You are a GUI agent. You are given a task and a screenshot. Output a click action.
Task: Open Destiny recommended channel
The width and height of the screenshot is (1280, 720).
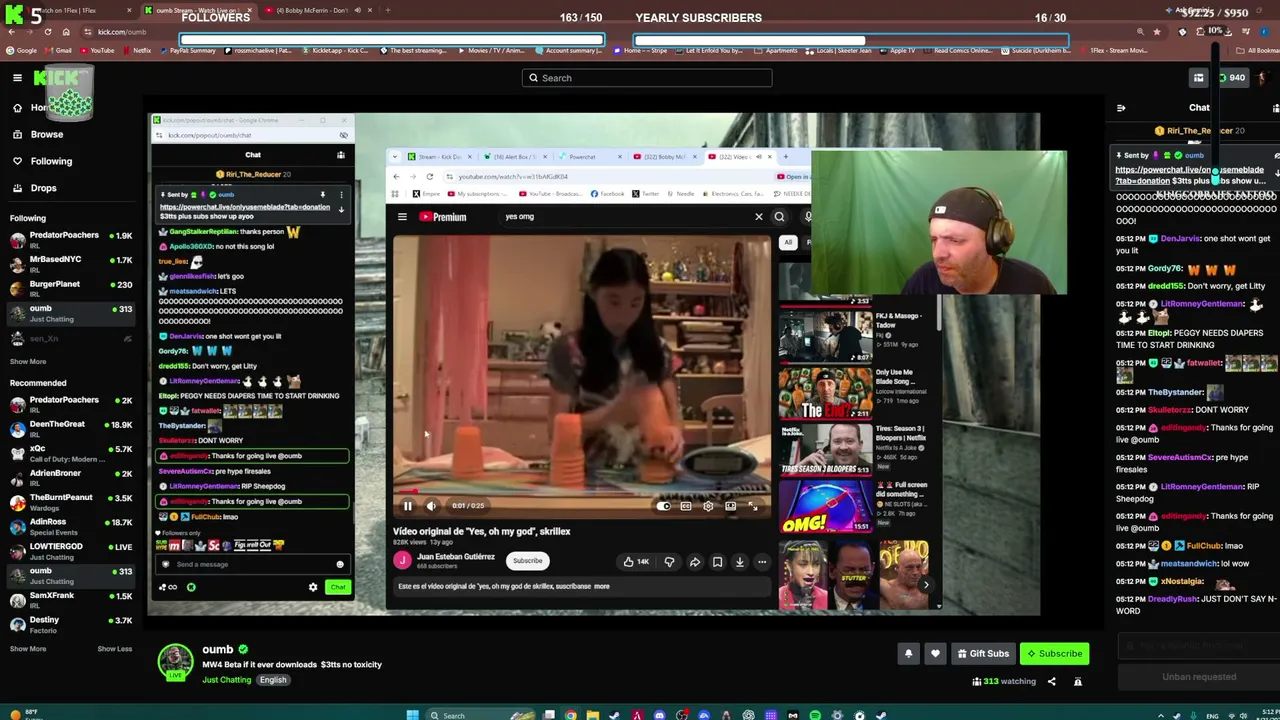pyautogui.click(x=70, y=624)
